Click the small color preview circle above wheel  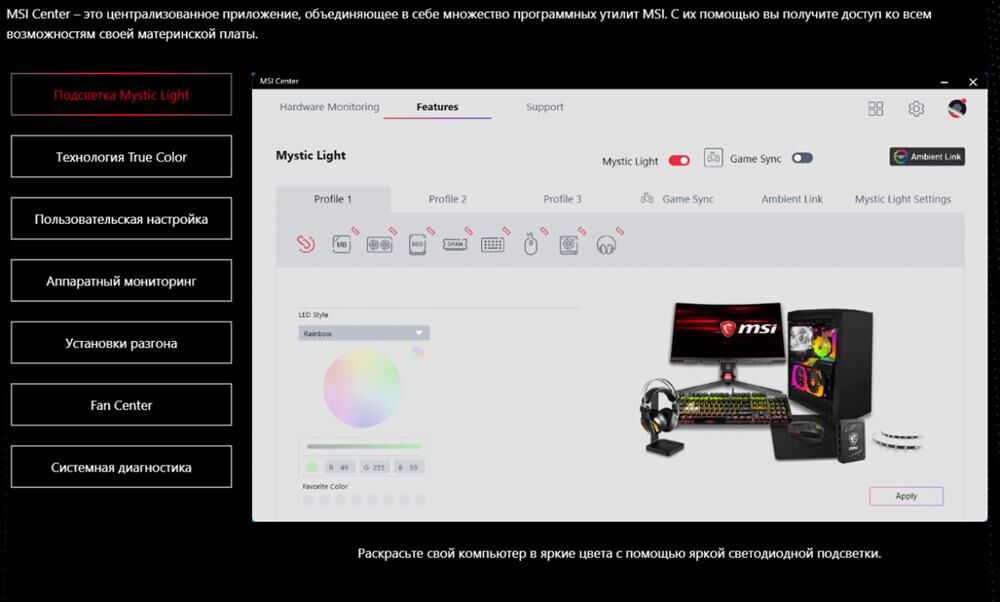[416, 353]
